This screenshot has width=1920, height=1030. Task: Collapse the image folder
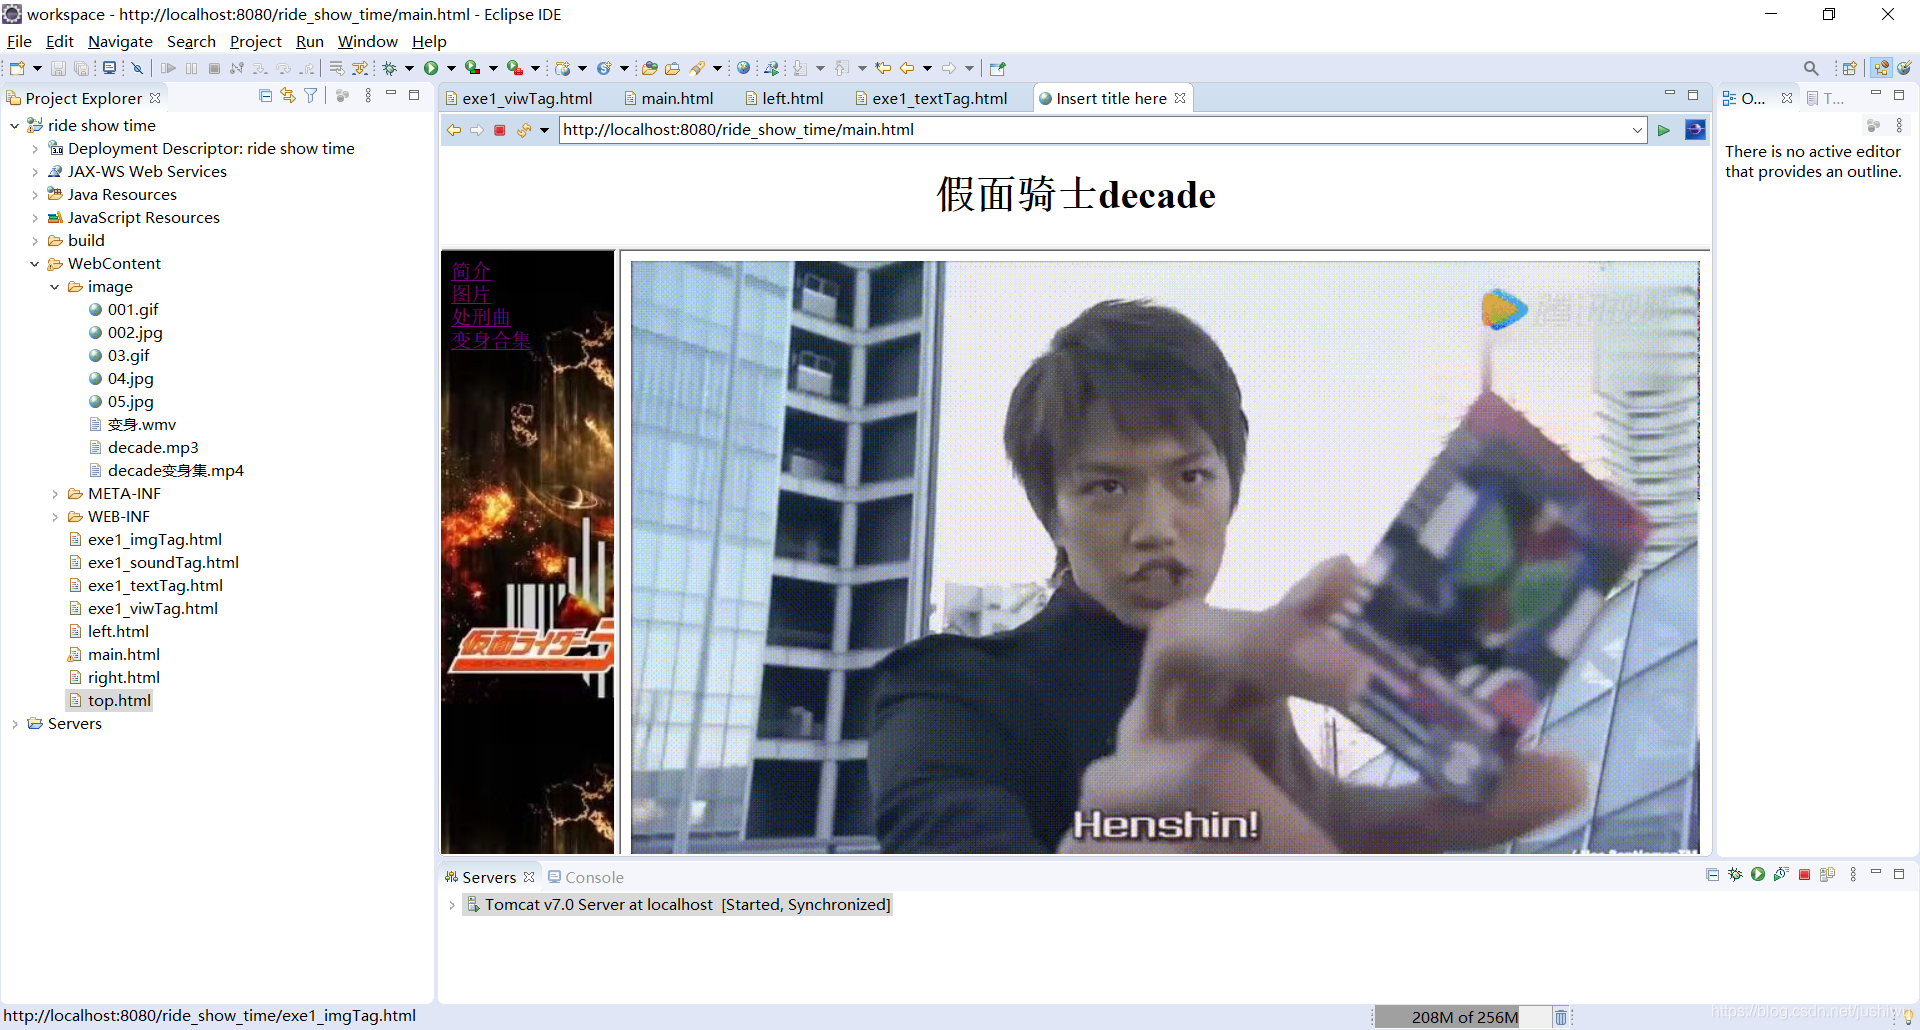pyautogui.click(x=55, y=287)
